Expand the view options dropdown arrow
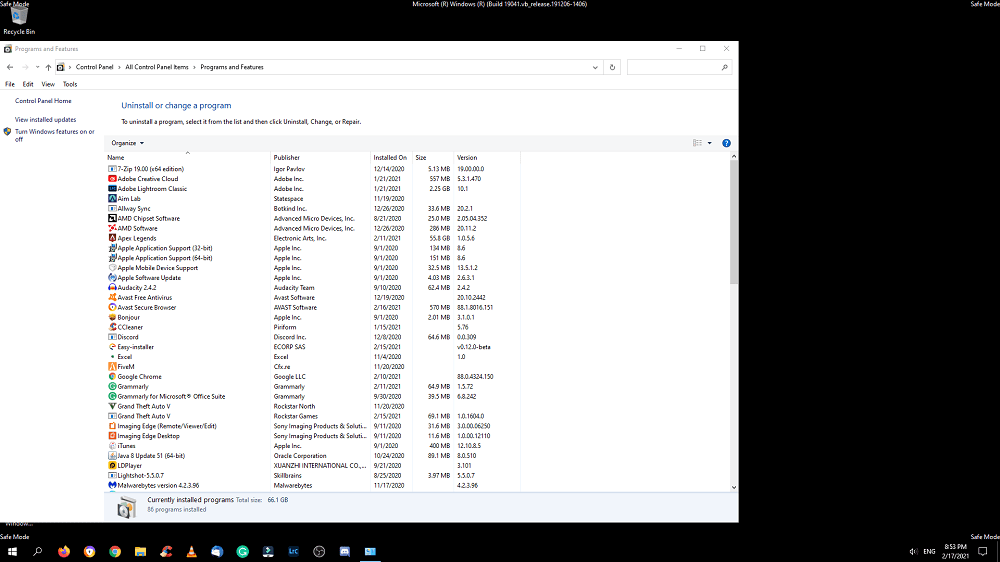This screenshot has width=1000, height=562. 709,143
